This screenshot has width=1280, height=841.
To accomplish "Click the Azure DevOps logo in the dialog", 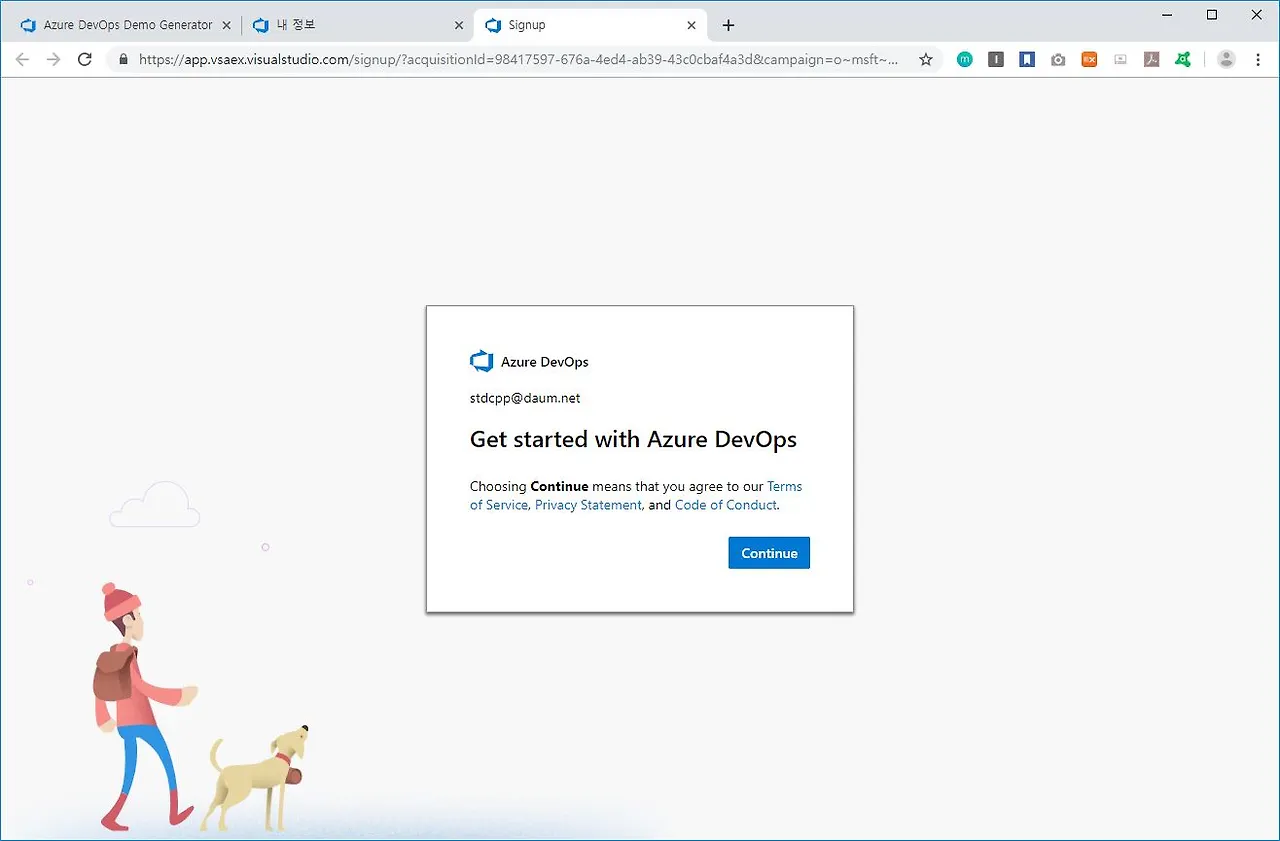I will point(481,361).
